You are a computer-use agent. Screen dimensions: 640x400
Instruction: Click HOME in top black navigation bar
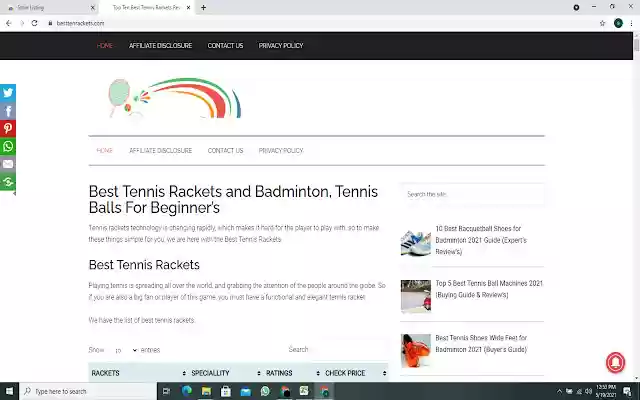pyautogui.click(x=105, y=46)
